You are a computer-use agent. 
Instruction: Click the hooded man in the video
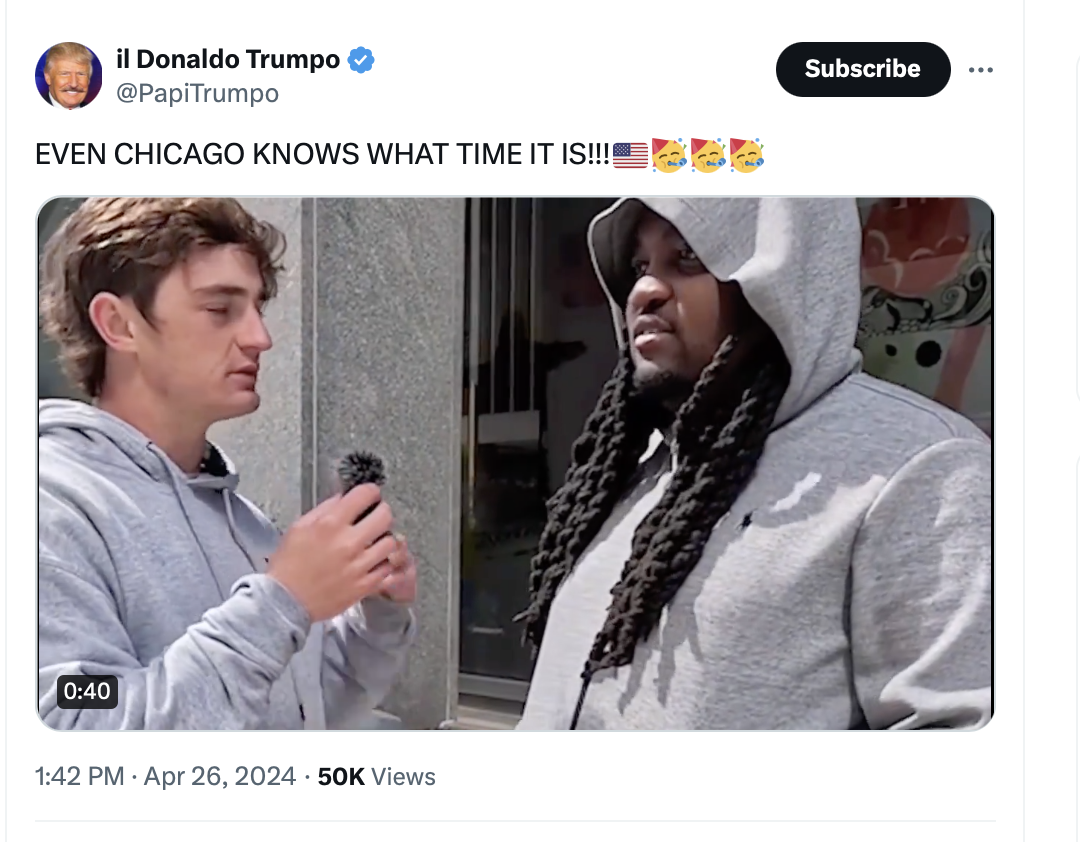(758, 464)
